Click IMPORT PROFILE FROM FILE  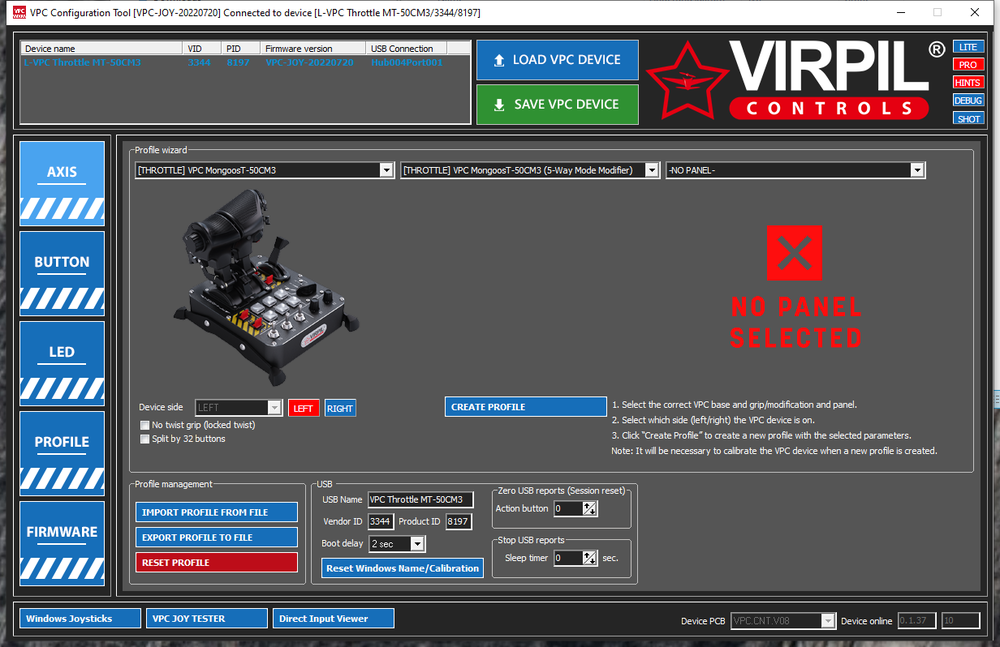pos(216,512)
